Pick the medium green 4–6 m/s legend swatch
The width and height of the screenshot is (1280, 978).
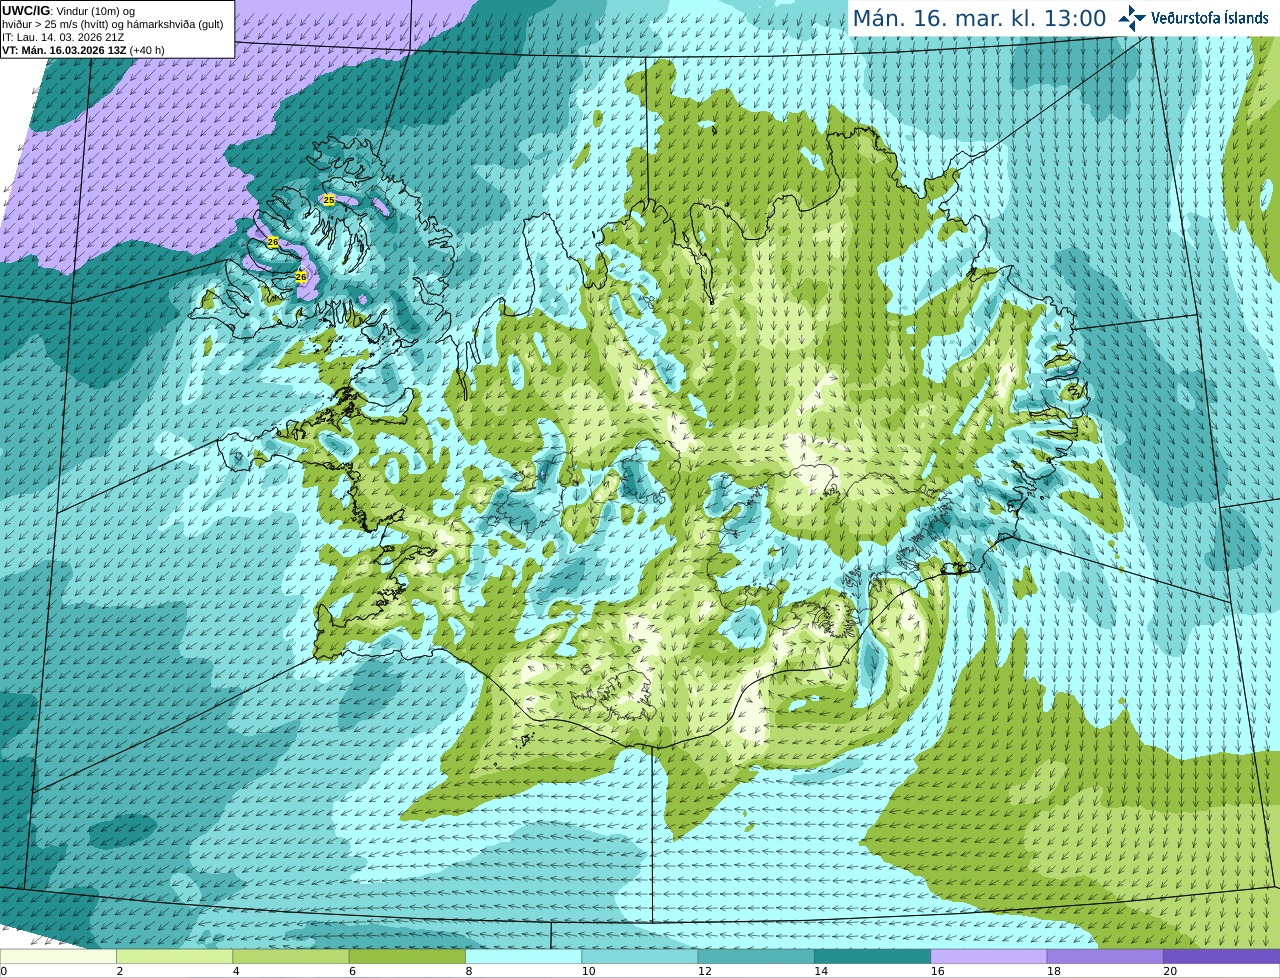click(291, 956)
